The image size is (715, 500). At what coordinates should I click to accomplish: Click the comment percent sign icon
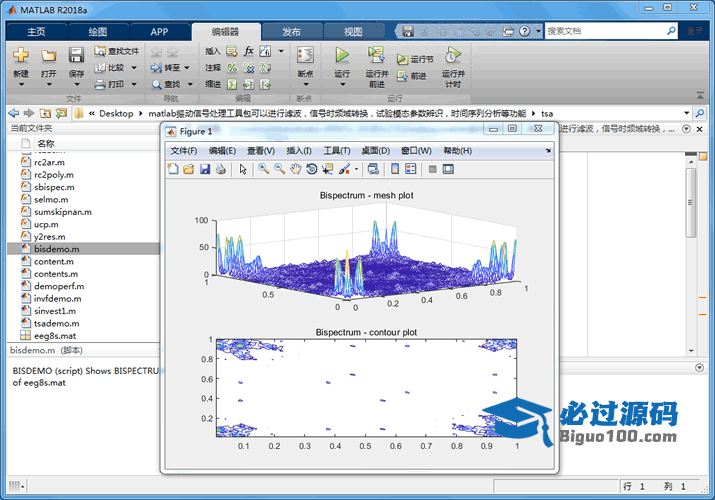232,68
